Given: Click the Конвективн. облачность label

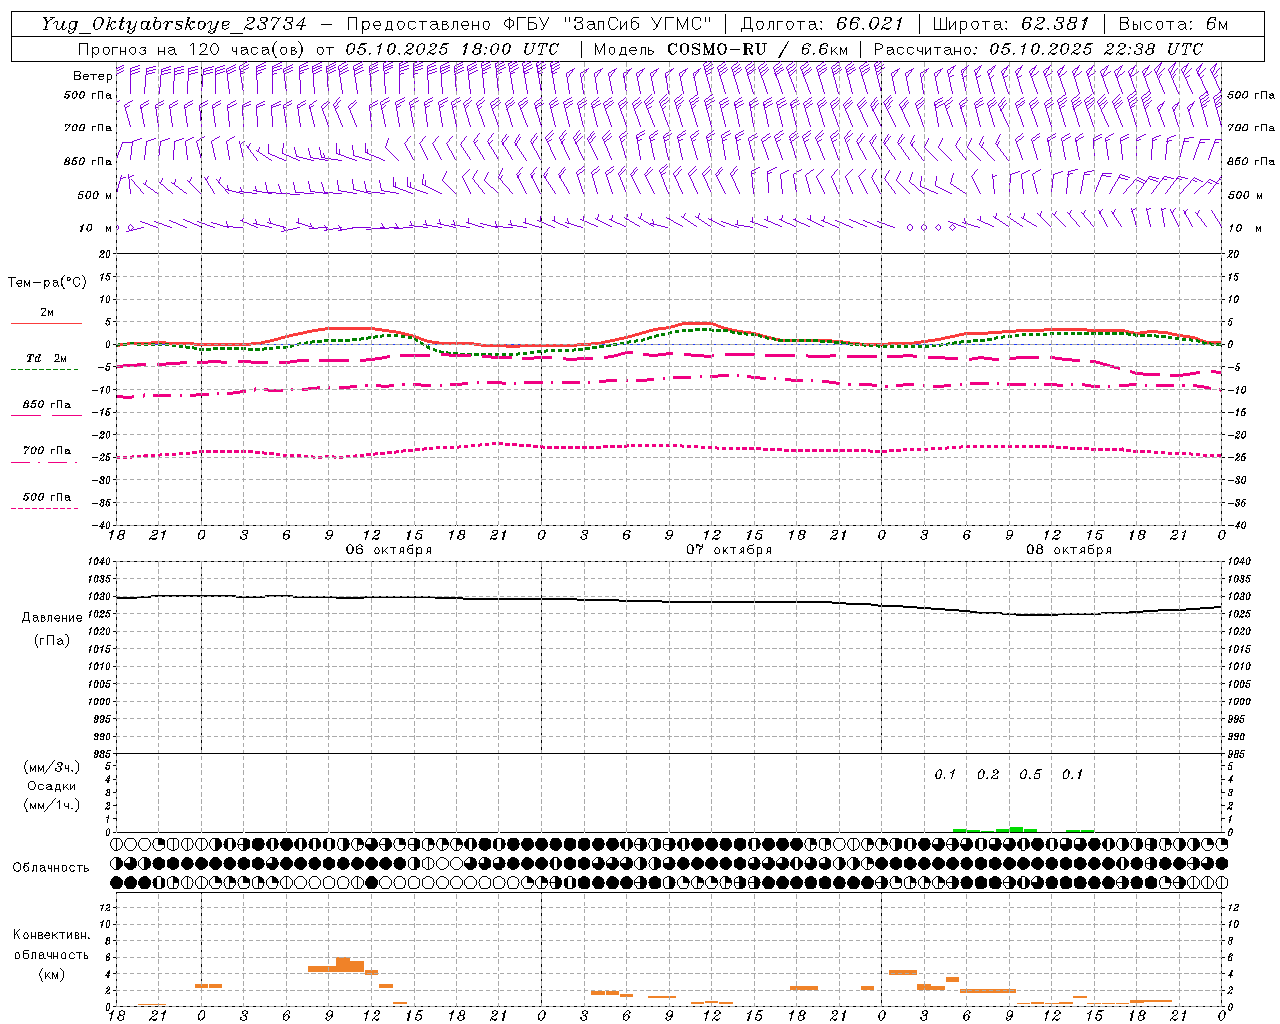Looking at the screenshot, I should pyautogui.click(x=51, y=945).
